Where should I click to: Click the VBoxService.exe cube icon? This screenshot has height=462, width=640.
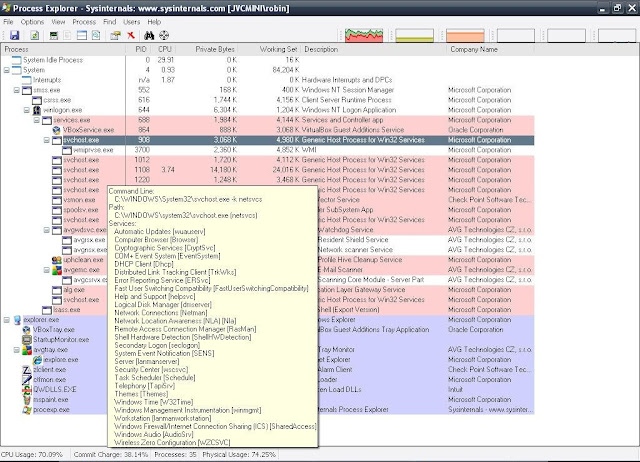(57, 130)
